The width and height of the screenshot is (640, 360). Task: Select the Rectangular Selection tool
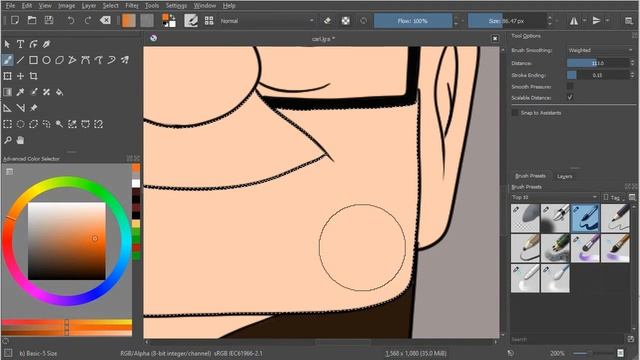[x=7, y=124]
